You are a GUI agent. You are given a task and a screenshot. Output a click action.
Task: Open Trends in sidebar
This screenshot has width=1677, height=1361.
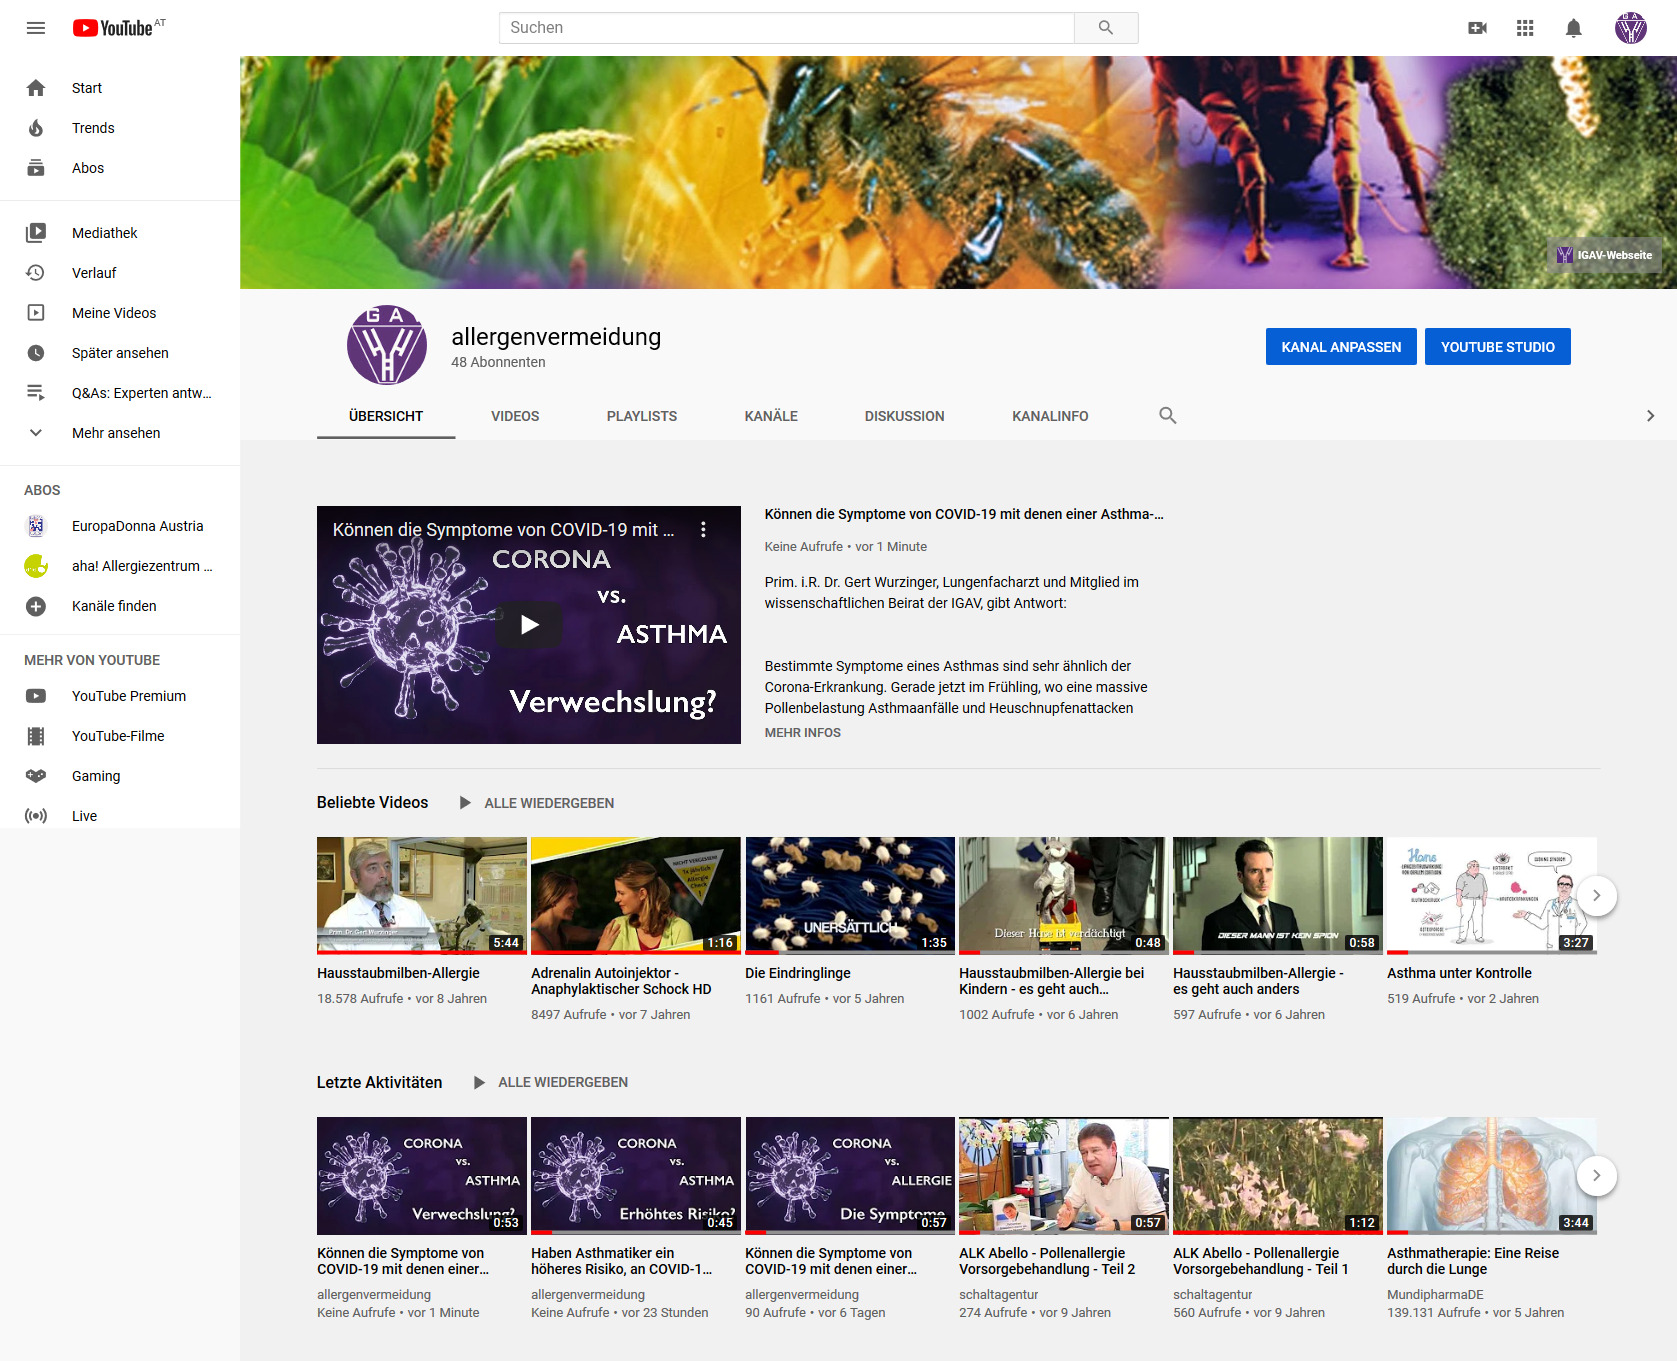[x=120, y=128]
